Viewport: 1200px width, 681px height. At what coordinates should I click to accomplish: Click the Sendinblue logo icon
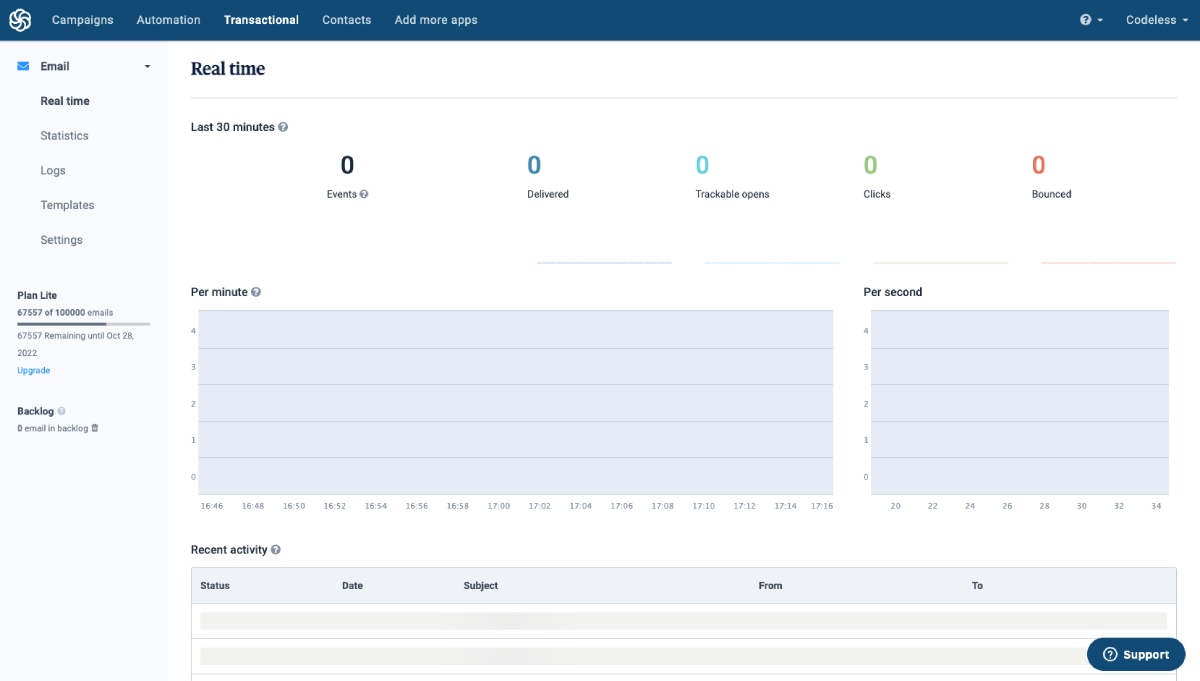coord(19,19)
